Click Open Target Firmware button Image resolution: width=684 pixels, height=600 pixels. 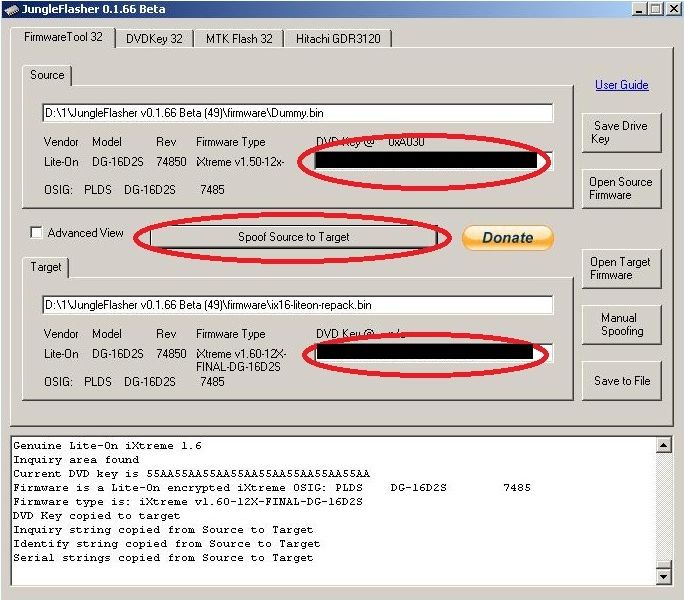620,268
